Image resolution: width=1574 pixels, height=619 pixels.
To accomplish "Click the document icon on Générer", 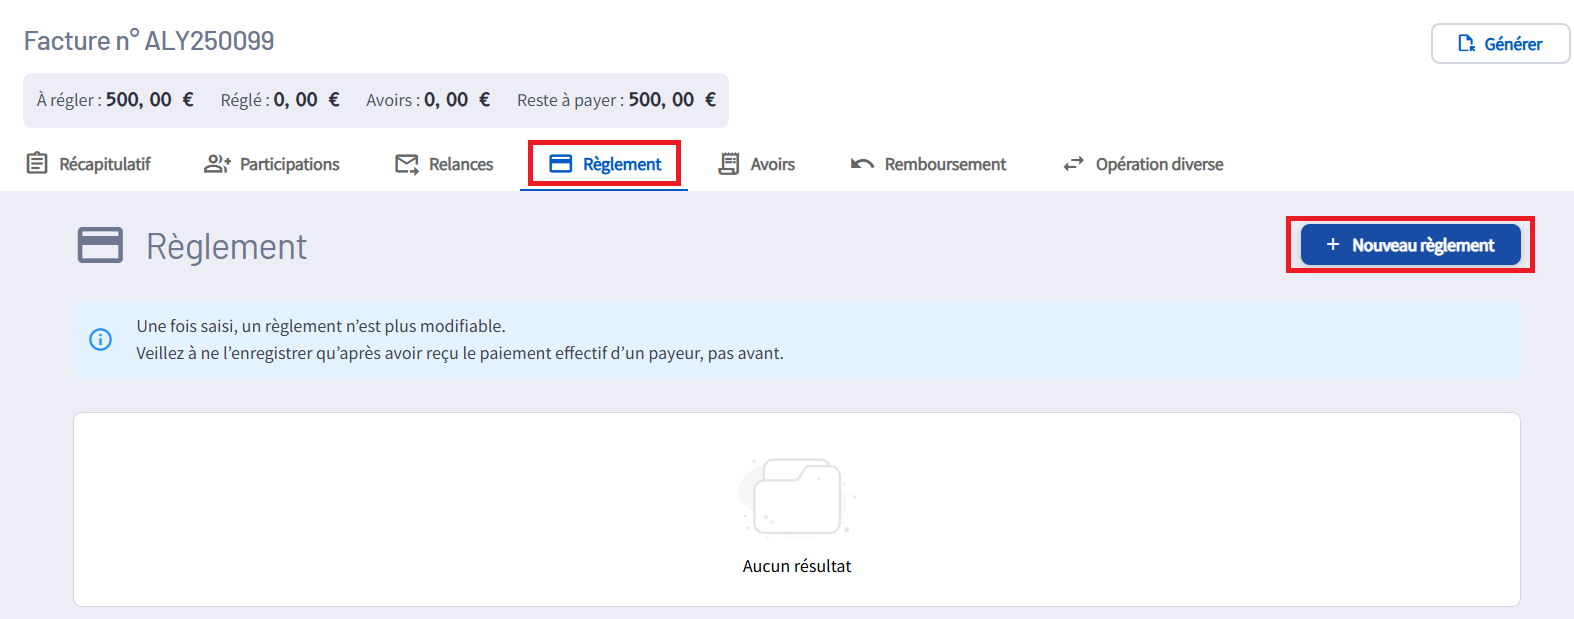I will click(x=1466, y=44).
